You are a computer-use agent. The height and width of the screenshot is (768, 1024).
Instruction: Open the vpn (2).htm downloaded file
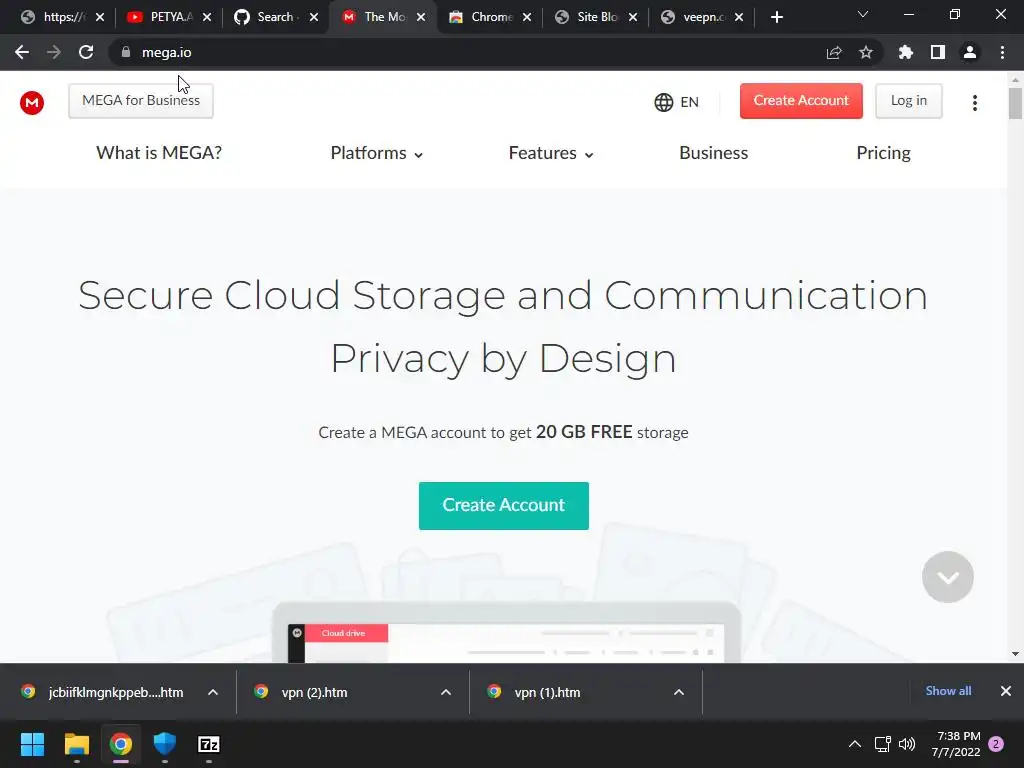coord(314,692)
